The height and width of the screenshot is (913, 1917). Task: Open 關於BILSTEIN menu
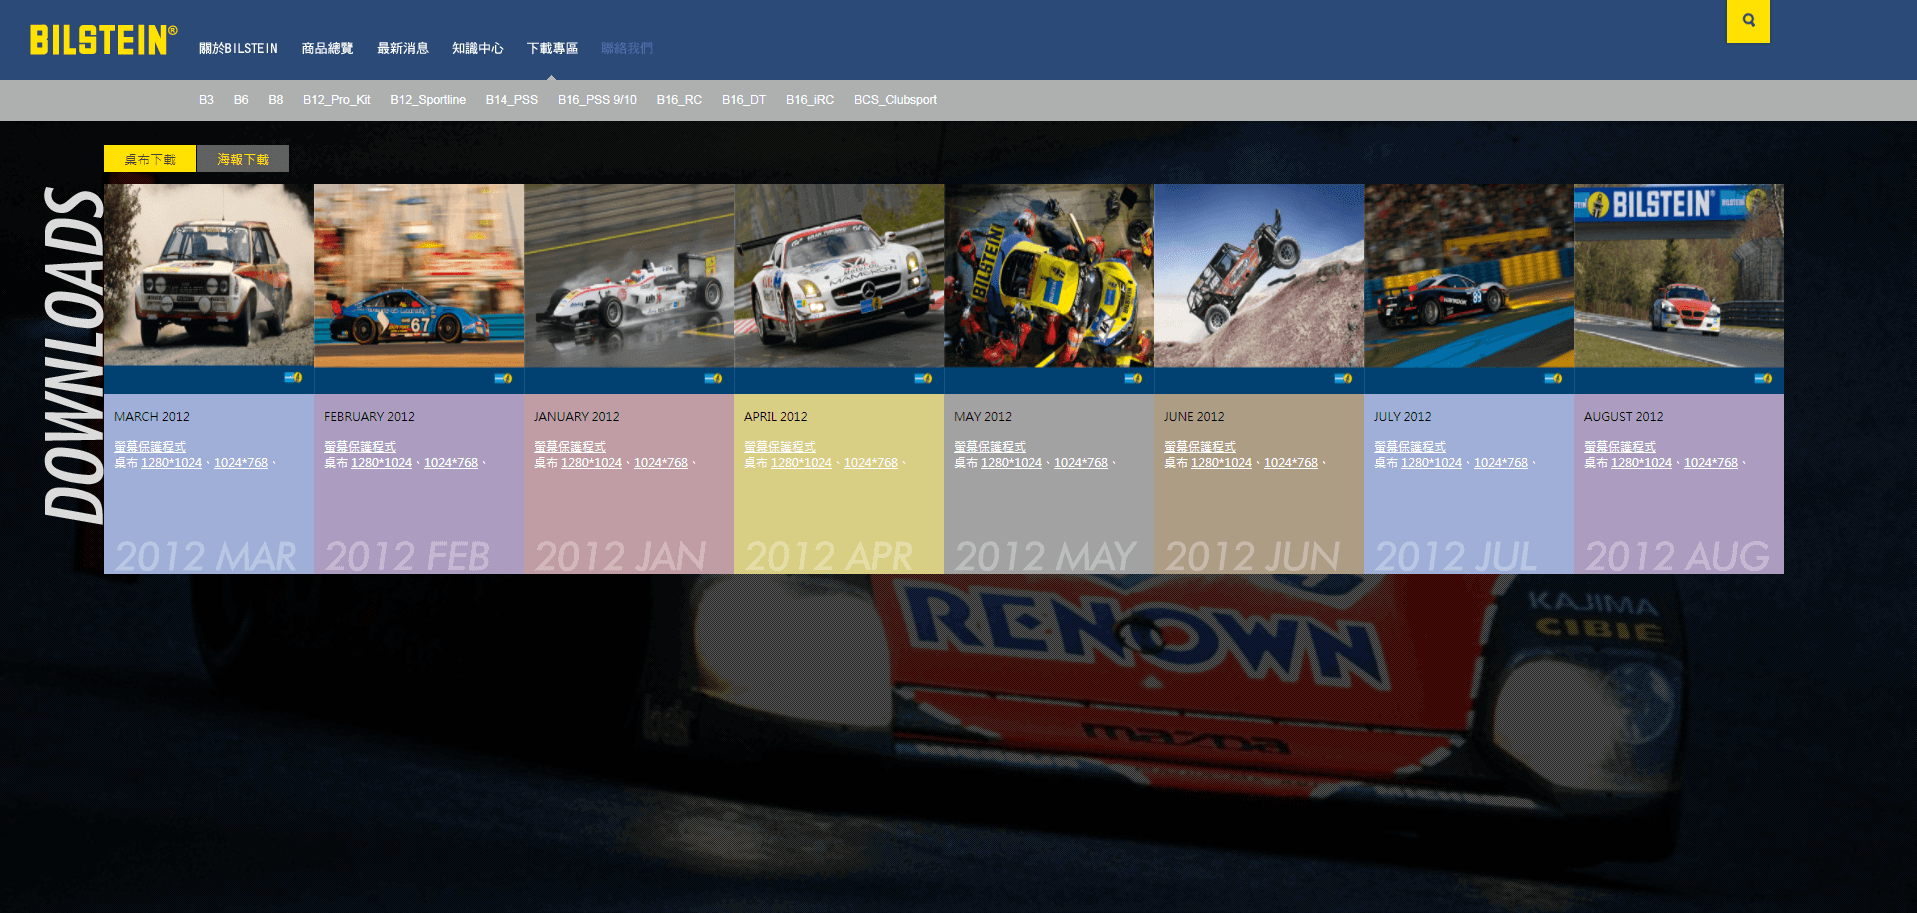[238, 48]
